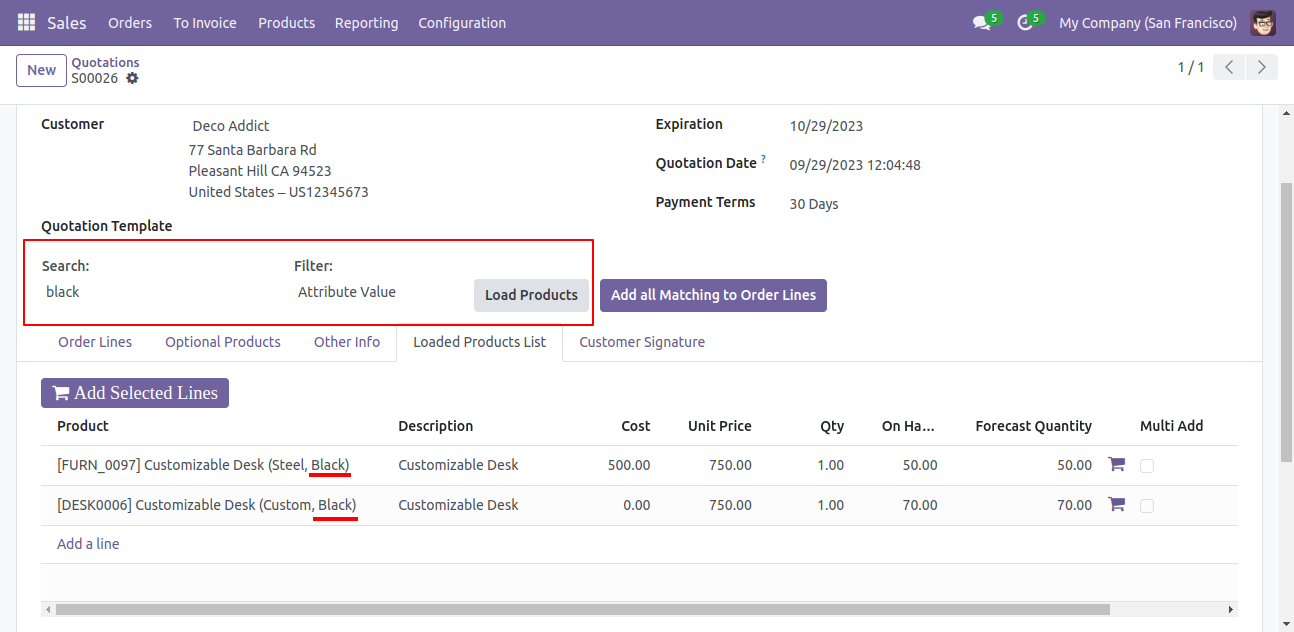The width and height of the screenshot is (1294, 632).
Task: Open the gear actions menu beside S00026
Action: point(132,78)
